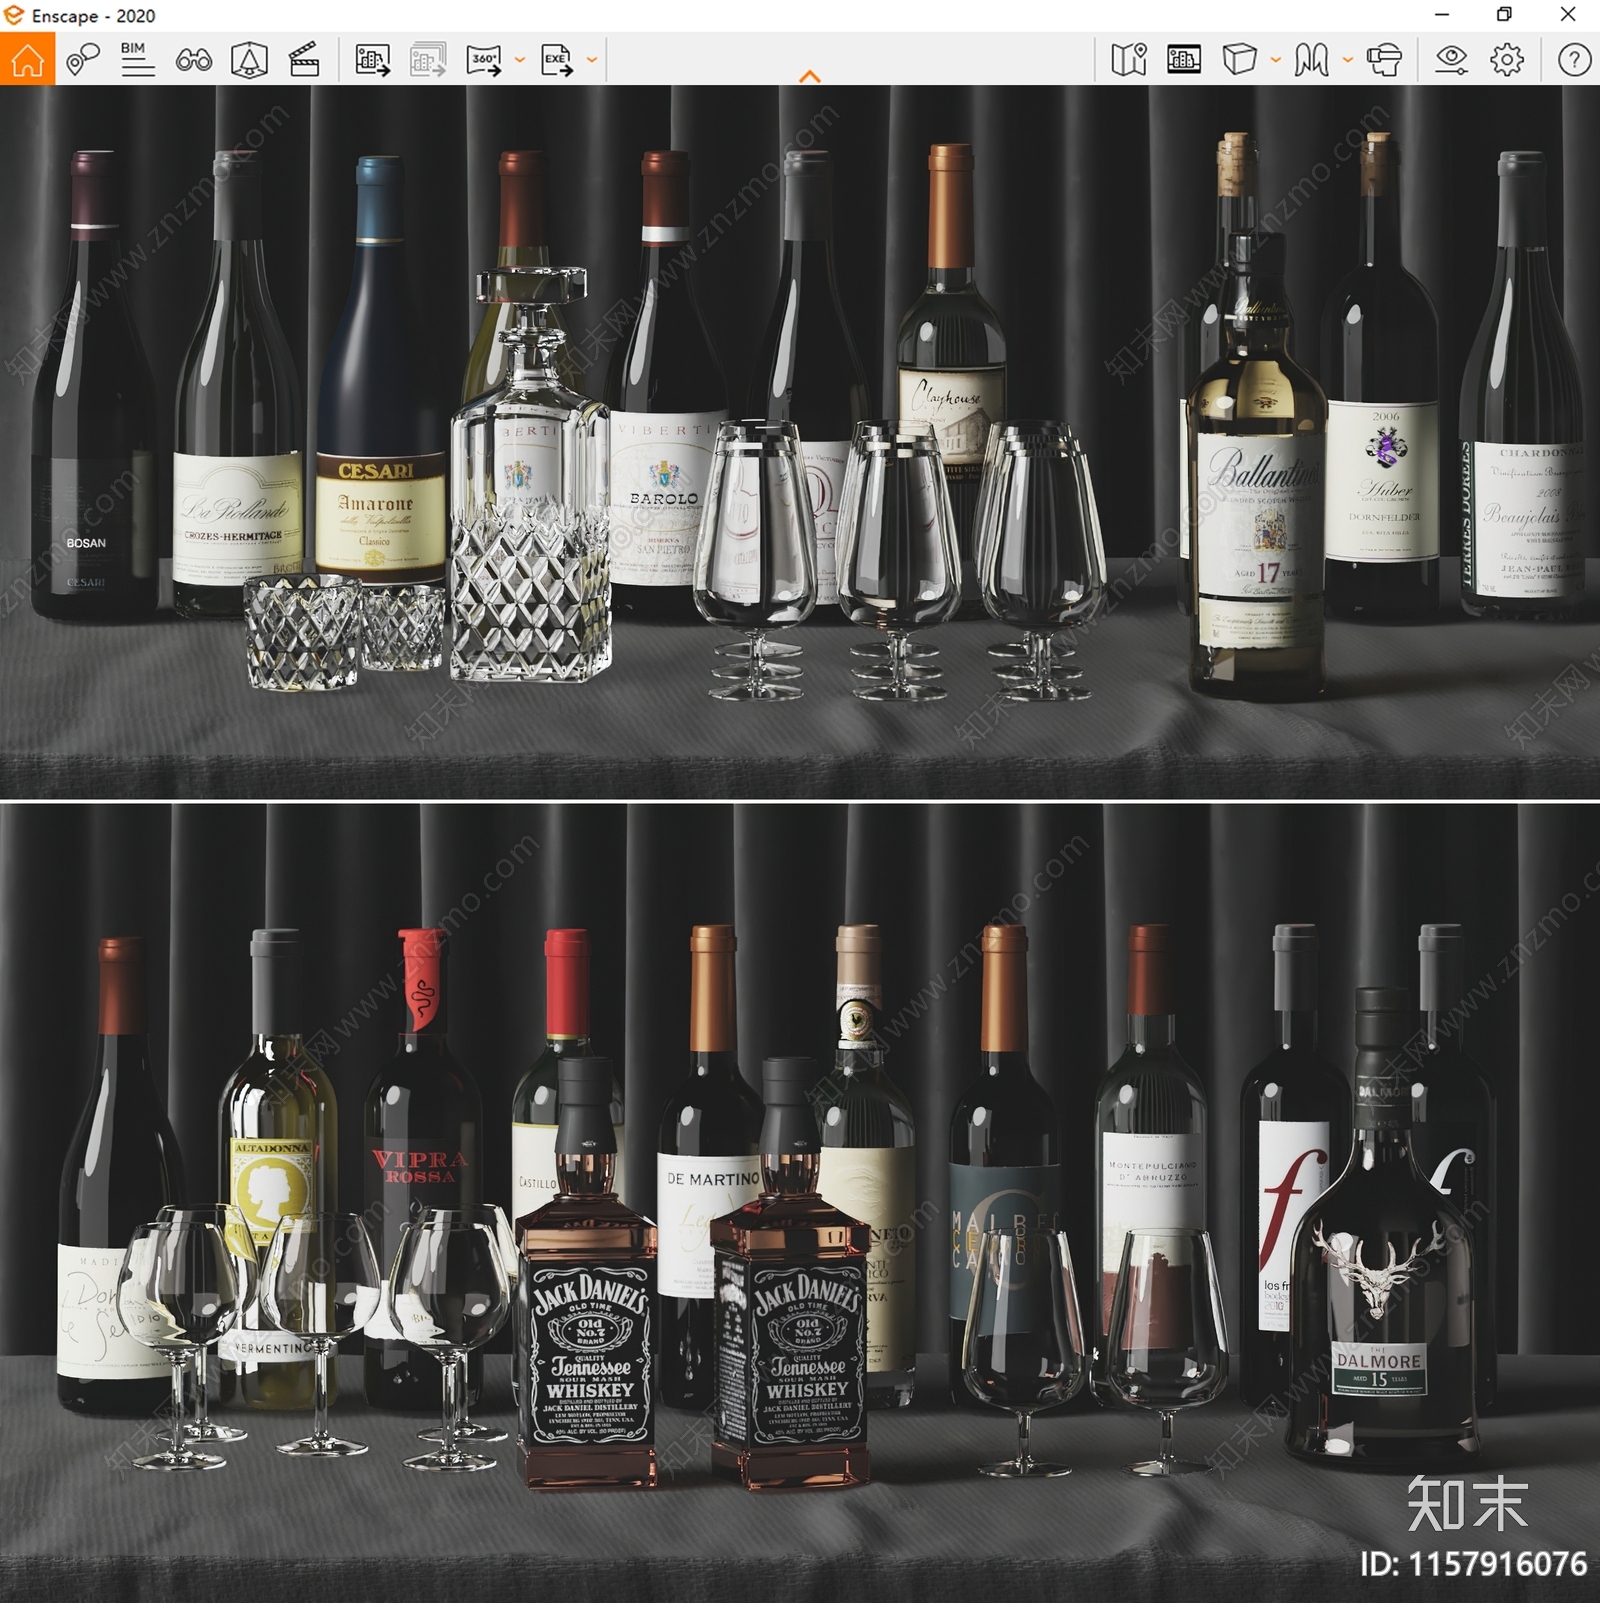The image size is (1600, 1603).
Task: Open the minimap with location pin icon
Action: tap(1129, 60)
